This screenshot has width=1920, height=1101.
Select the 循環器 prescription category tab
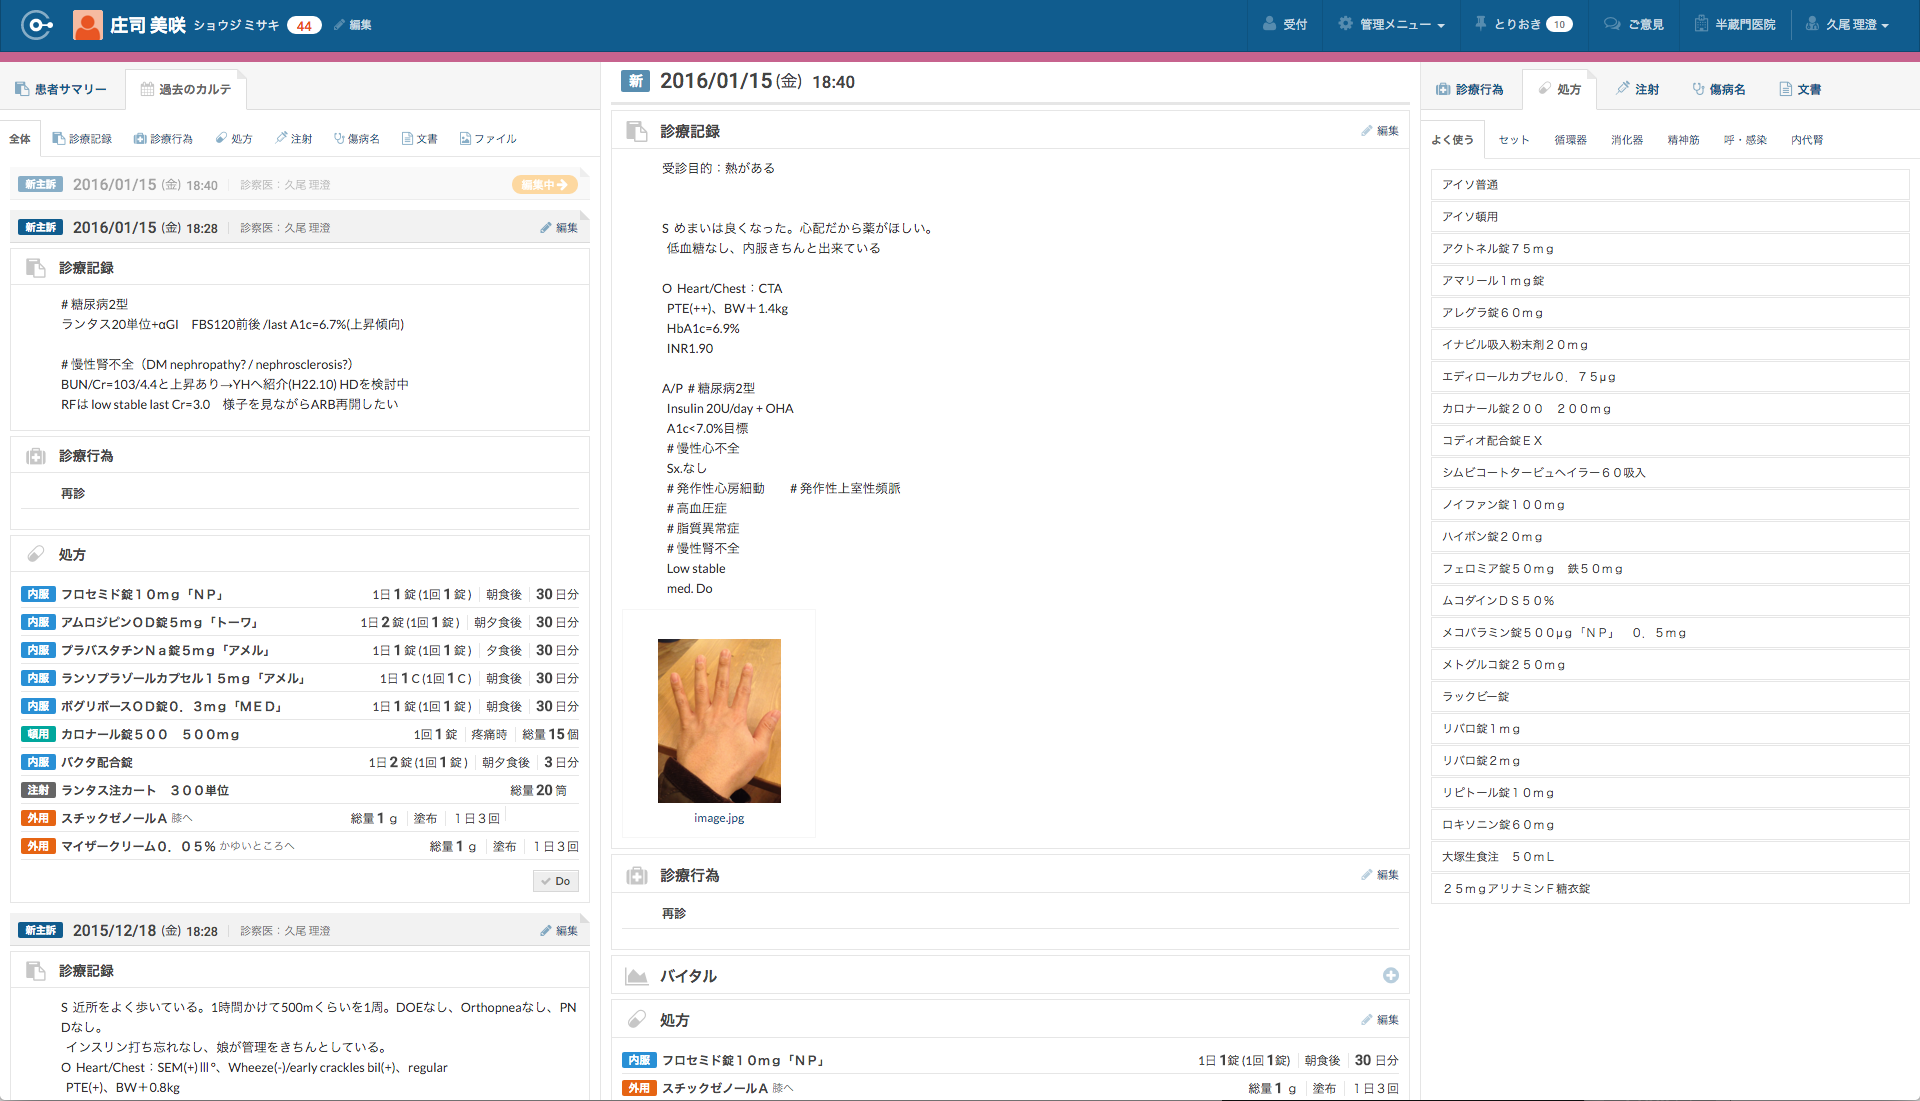[x=1570, y=140]
